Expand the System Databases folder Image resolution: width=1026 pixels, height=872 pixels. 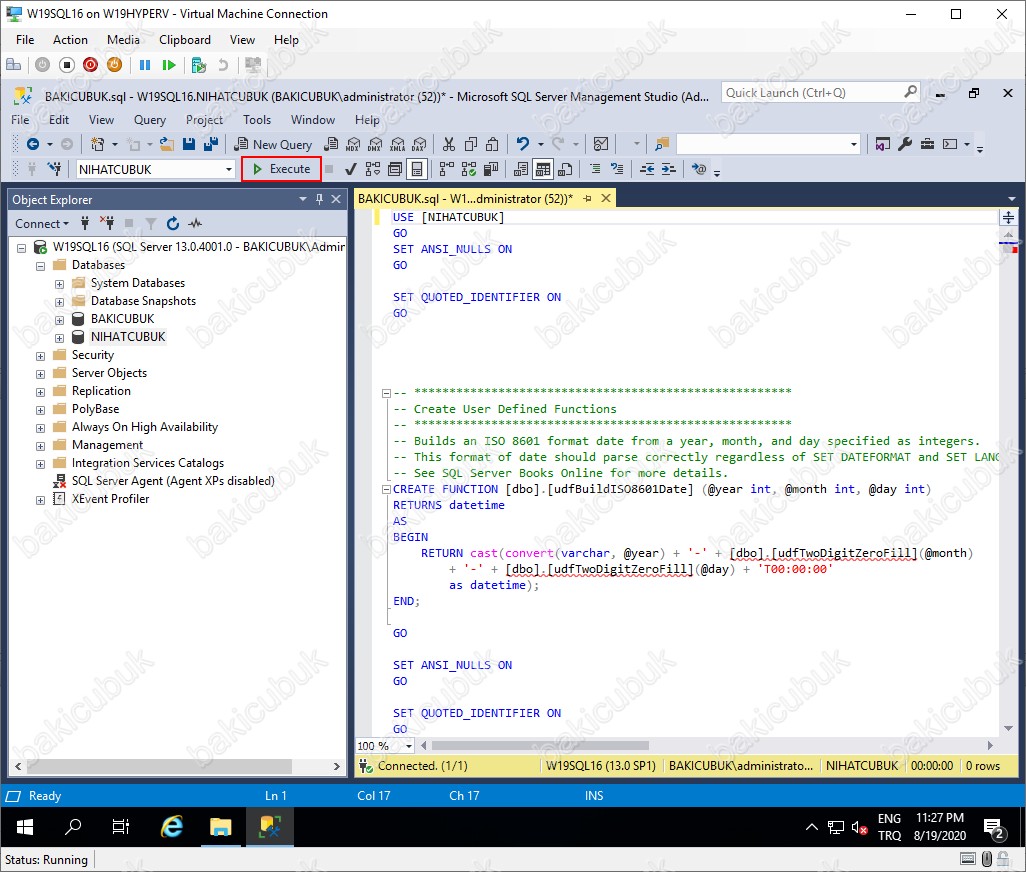coord(60,284)
